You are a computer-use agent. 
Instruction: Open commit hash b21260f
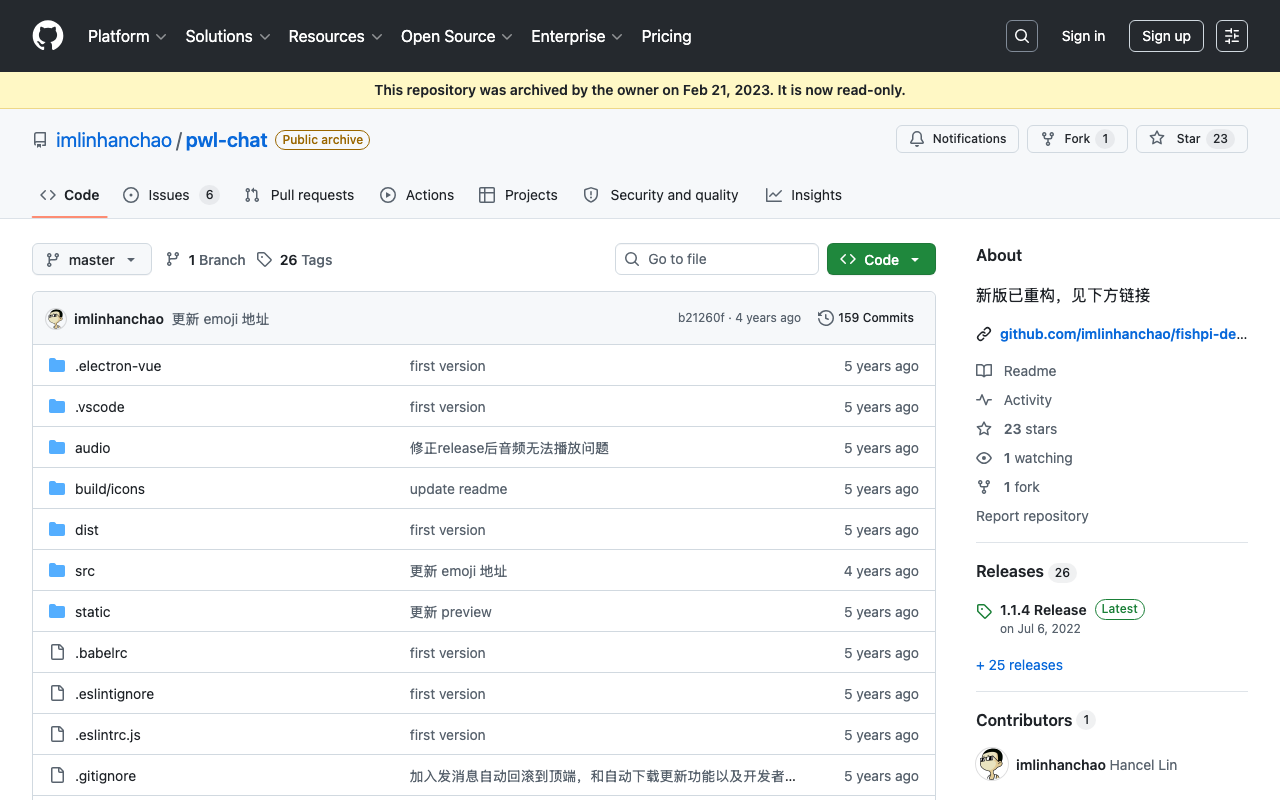(701, 318)
